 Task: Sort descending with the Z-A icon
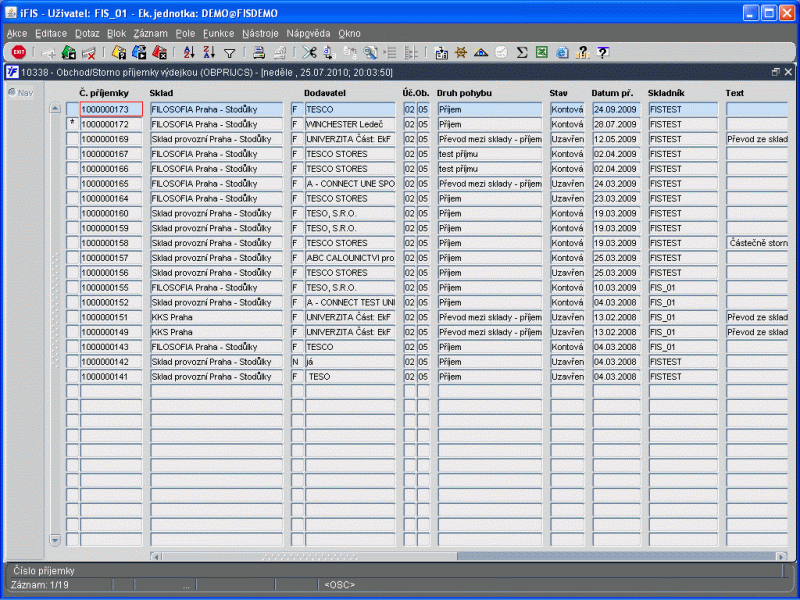pos(209,52)
